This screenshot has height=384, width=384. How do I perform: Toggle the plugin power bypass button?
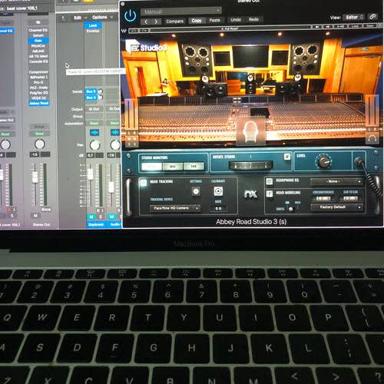[130, 16]
